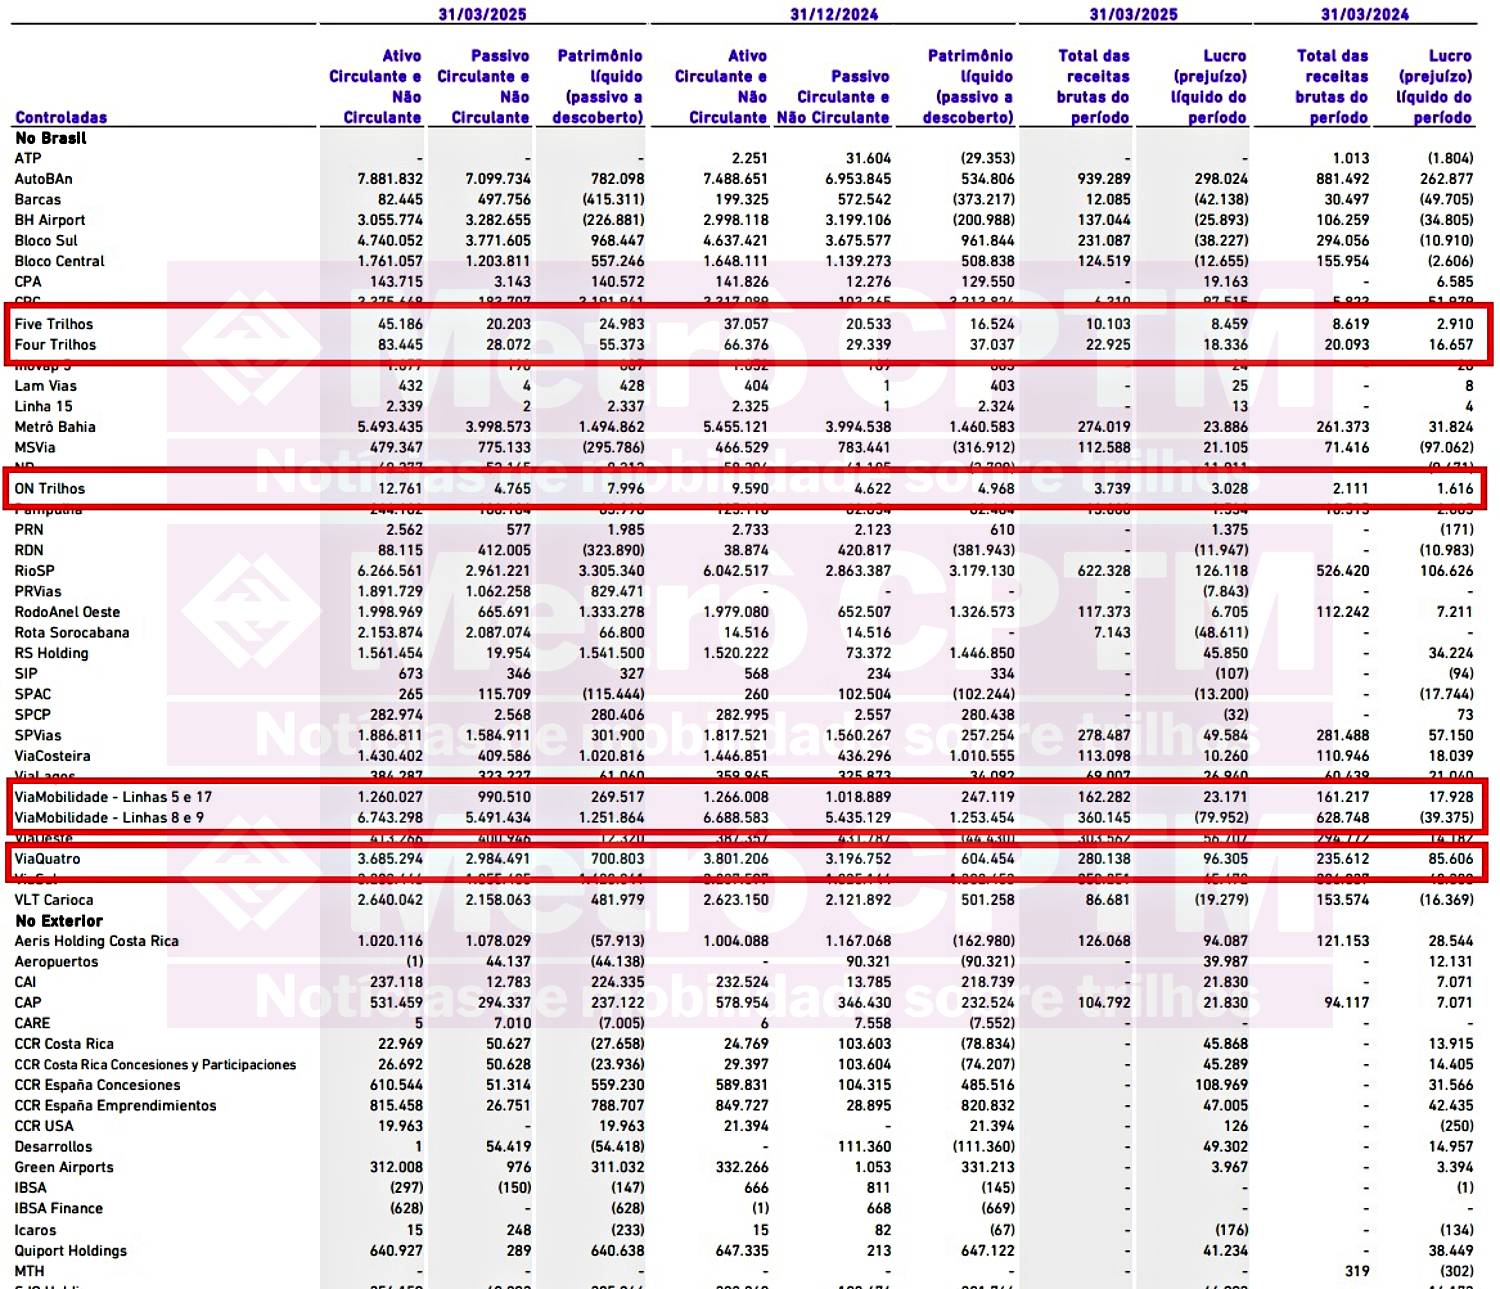Click the 'Quiport Holdings' row label

(70, 1250)
